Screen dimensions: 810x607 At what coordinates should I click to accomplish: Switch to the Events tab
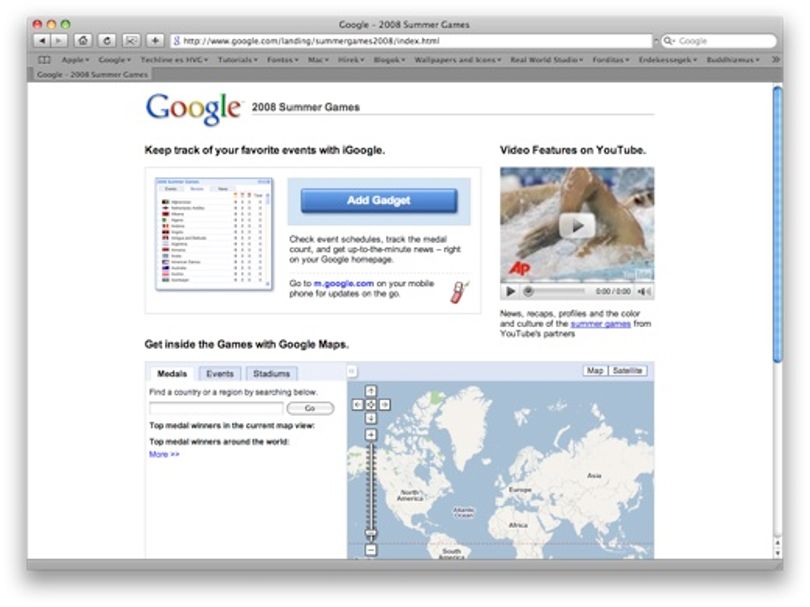(220, 373)
